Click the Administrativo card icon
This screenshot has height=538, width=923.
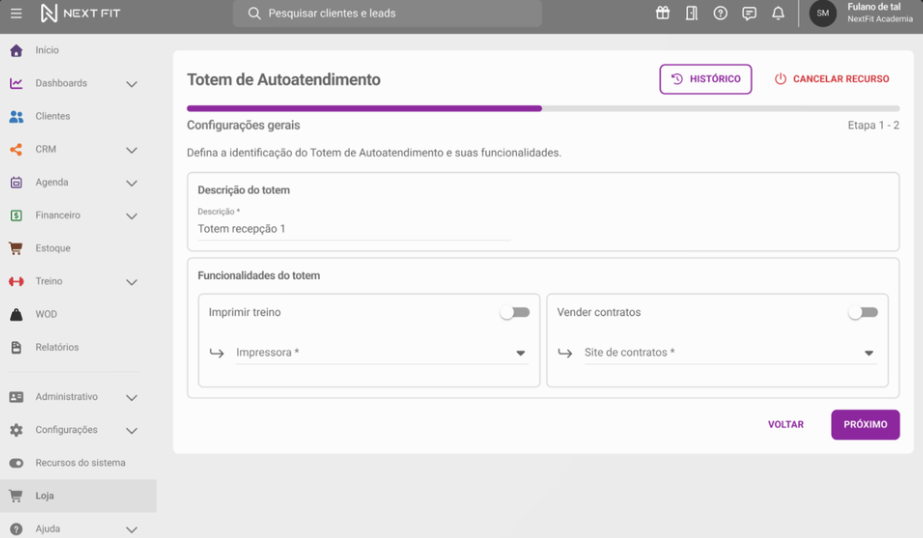click(x=16, y=397)
